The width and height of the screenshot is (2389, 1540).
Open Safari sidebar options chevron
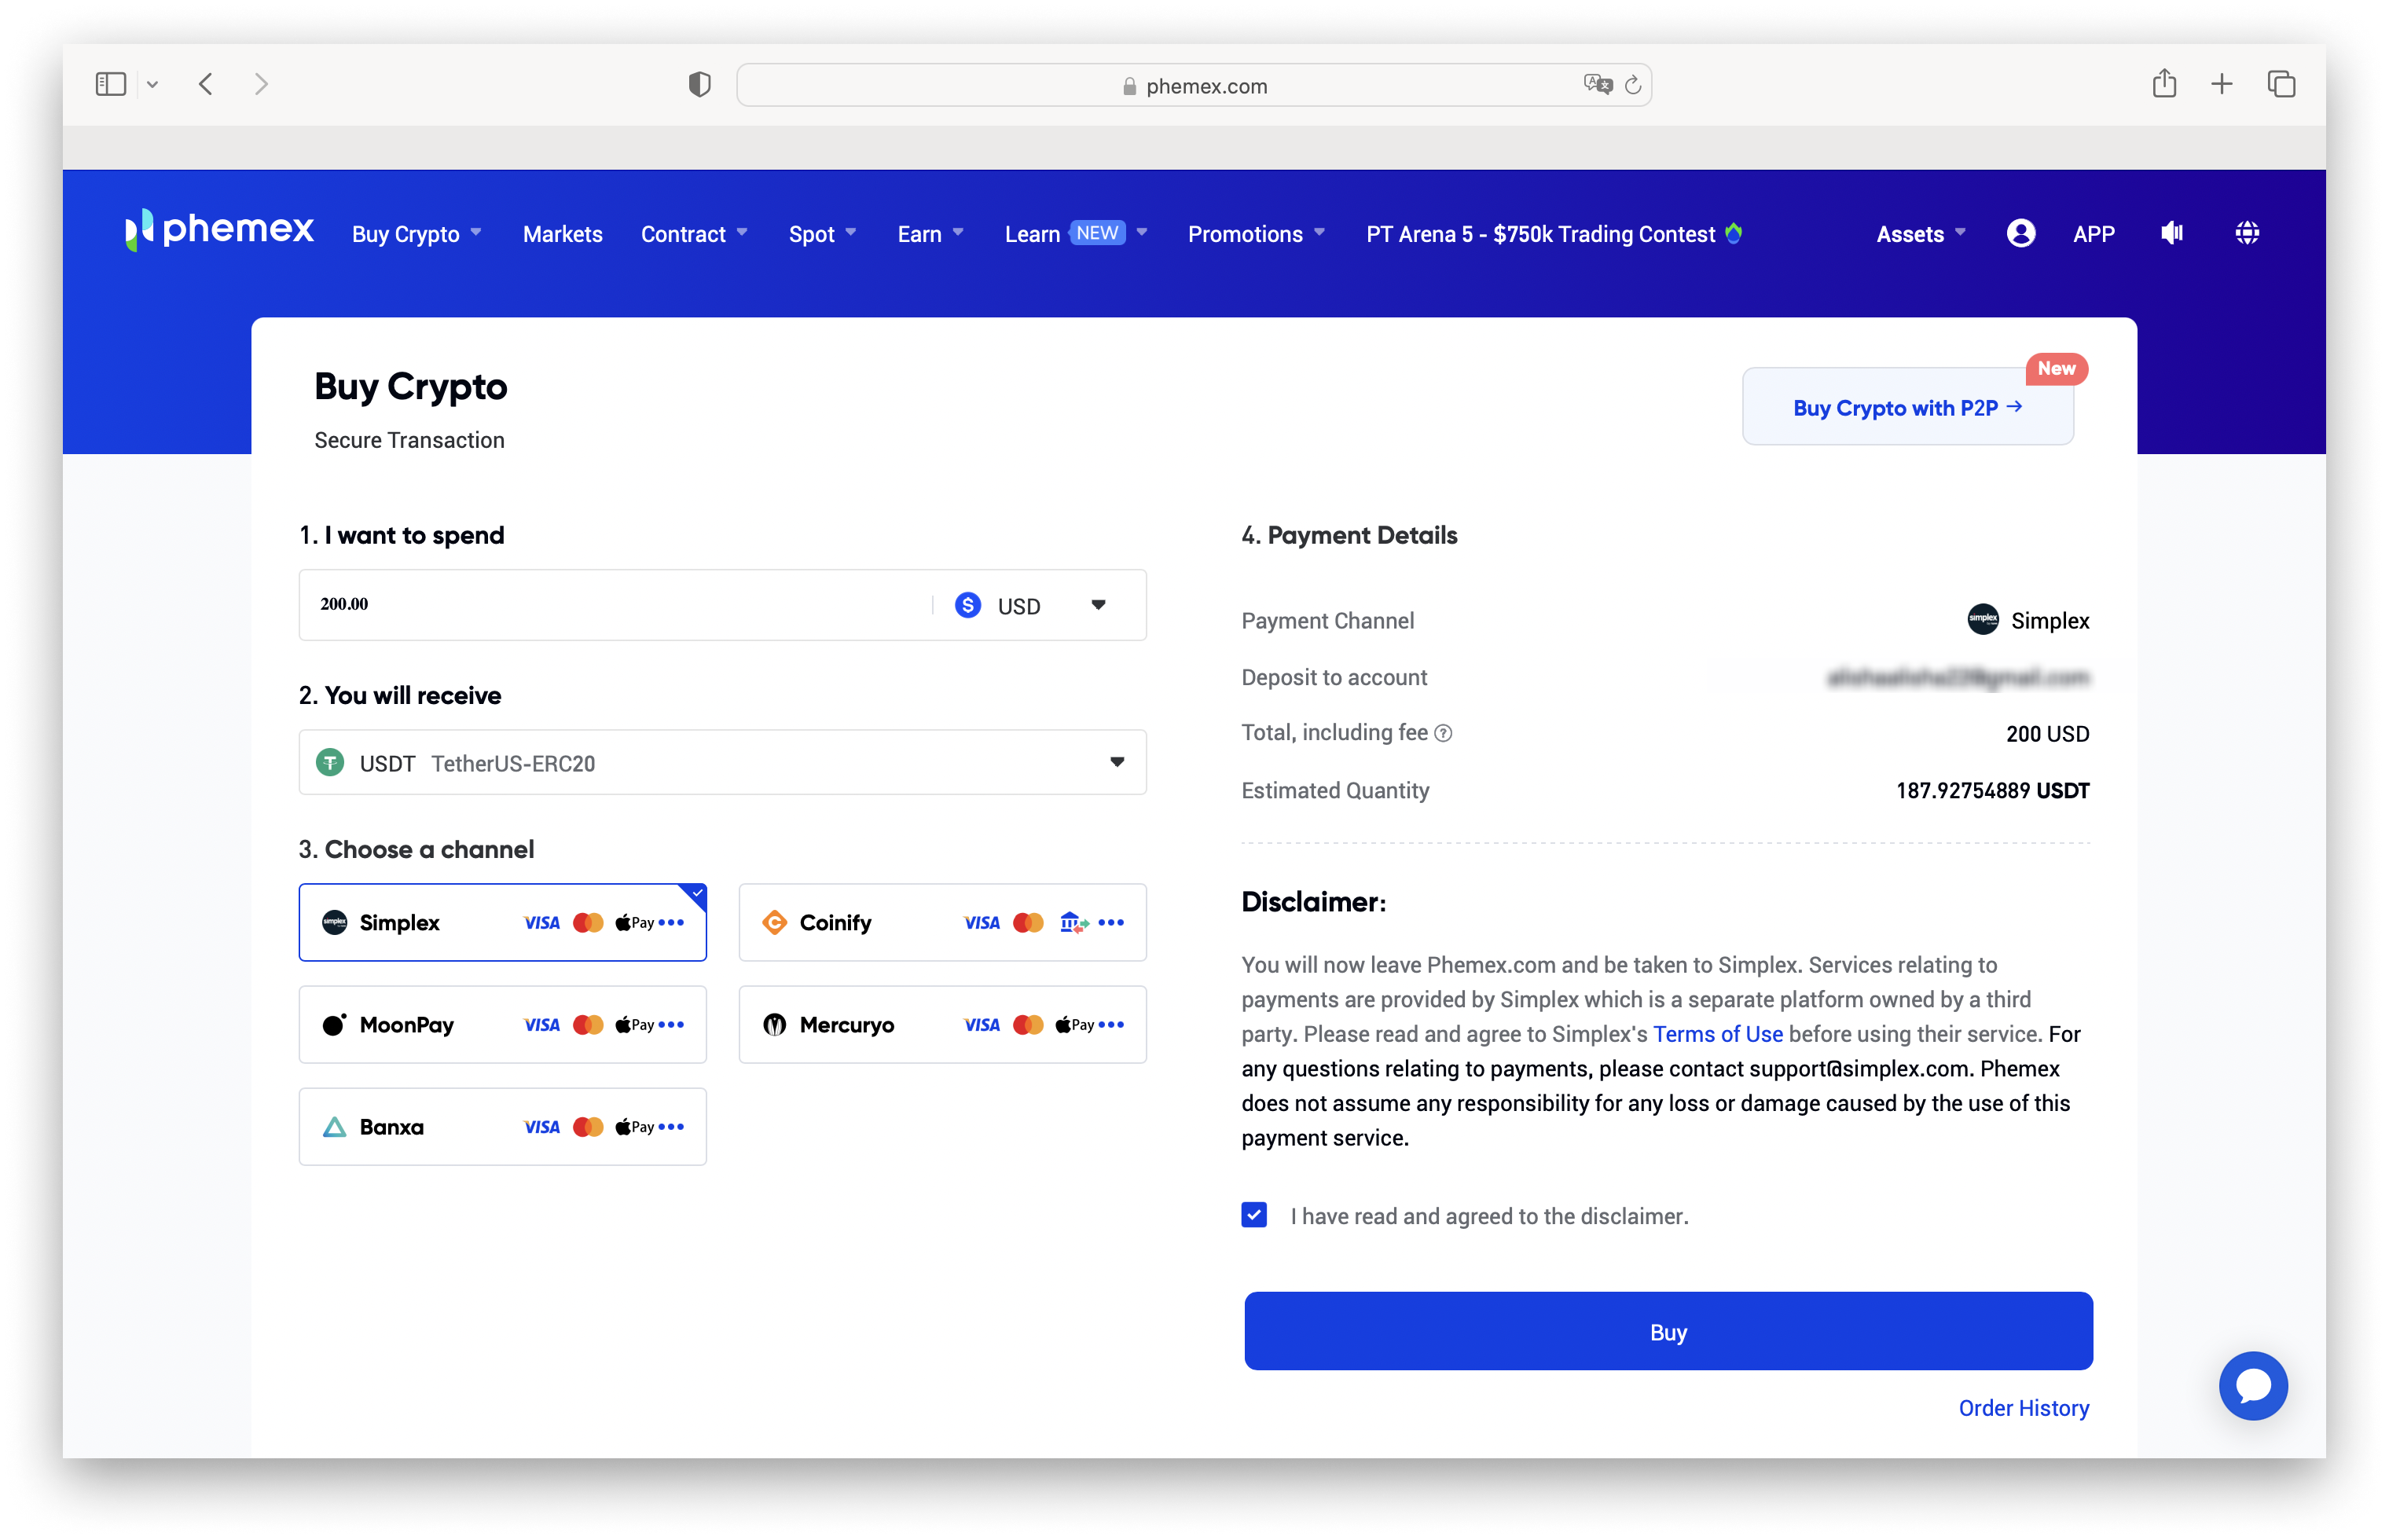(x=152, y=85)
